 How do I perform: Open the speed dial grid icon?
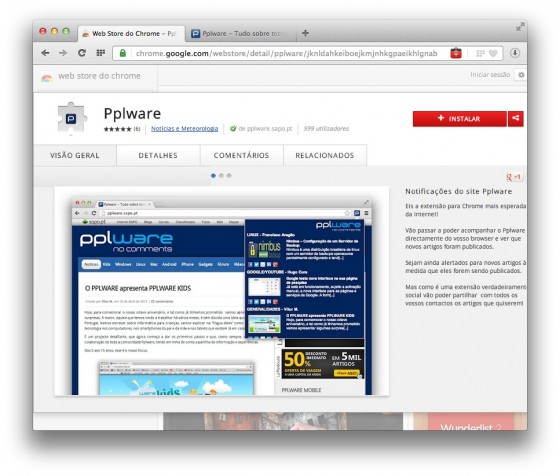[101, 53]
